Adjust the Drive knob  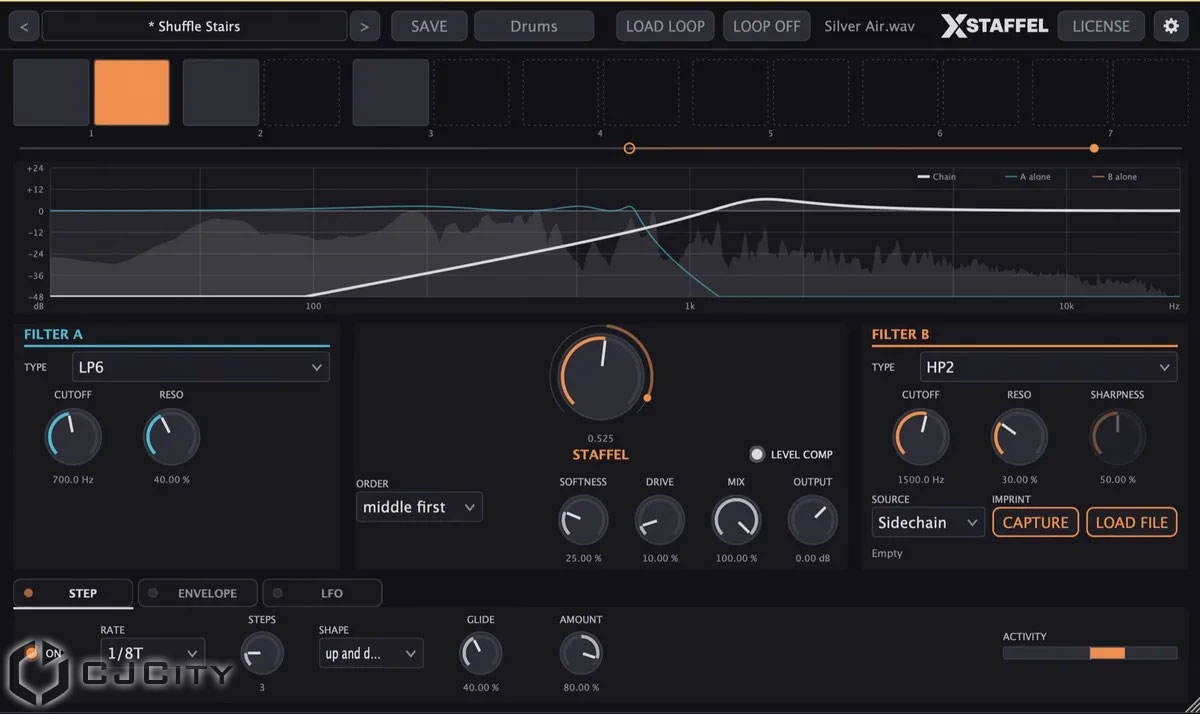660,520
